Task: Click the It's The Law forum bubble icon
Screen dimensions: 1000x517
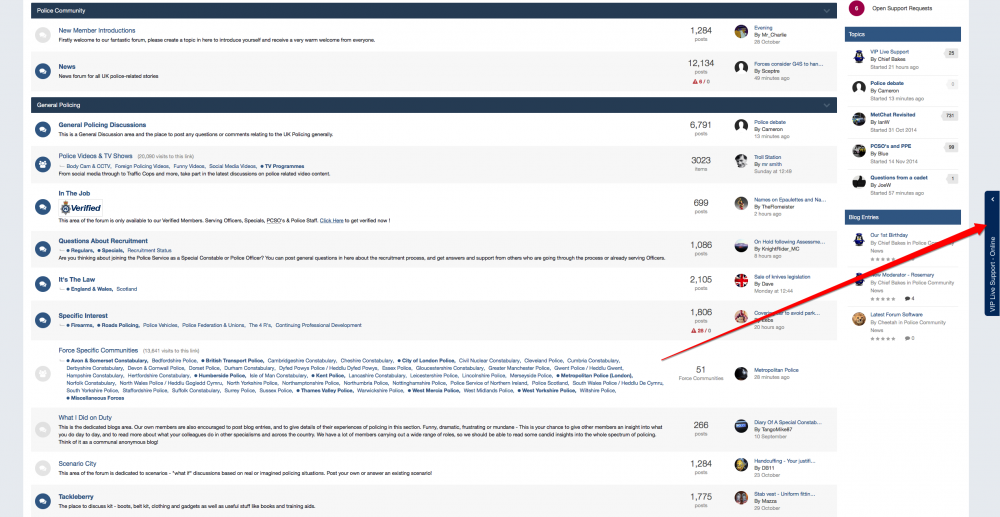Action: (x=43, y=284)
